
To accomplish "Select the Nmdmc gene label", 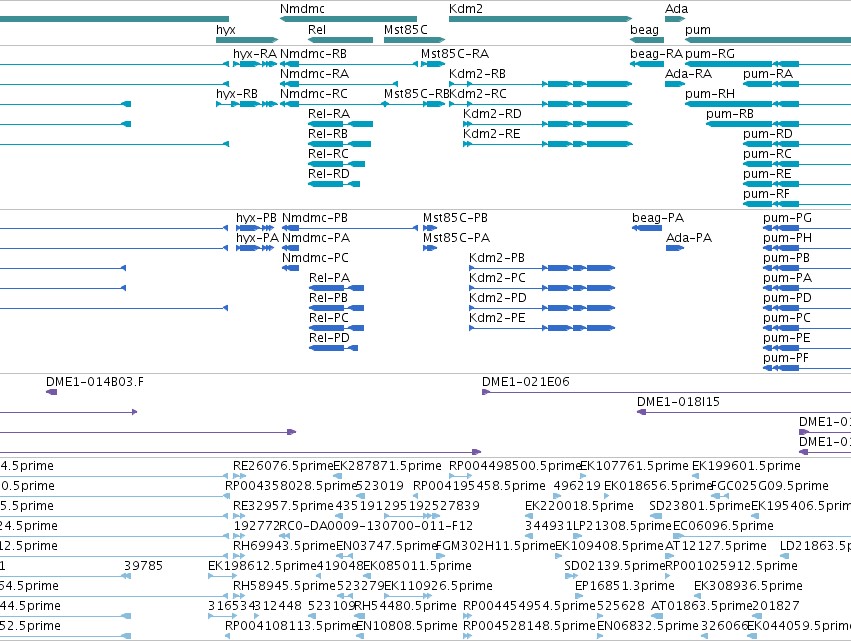I will tap(302, 9).
